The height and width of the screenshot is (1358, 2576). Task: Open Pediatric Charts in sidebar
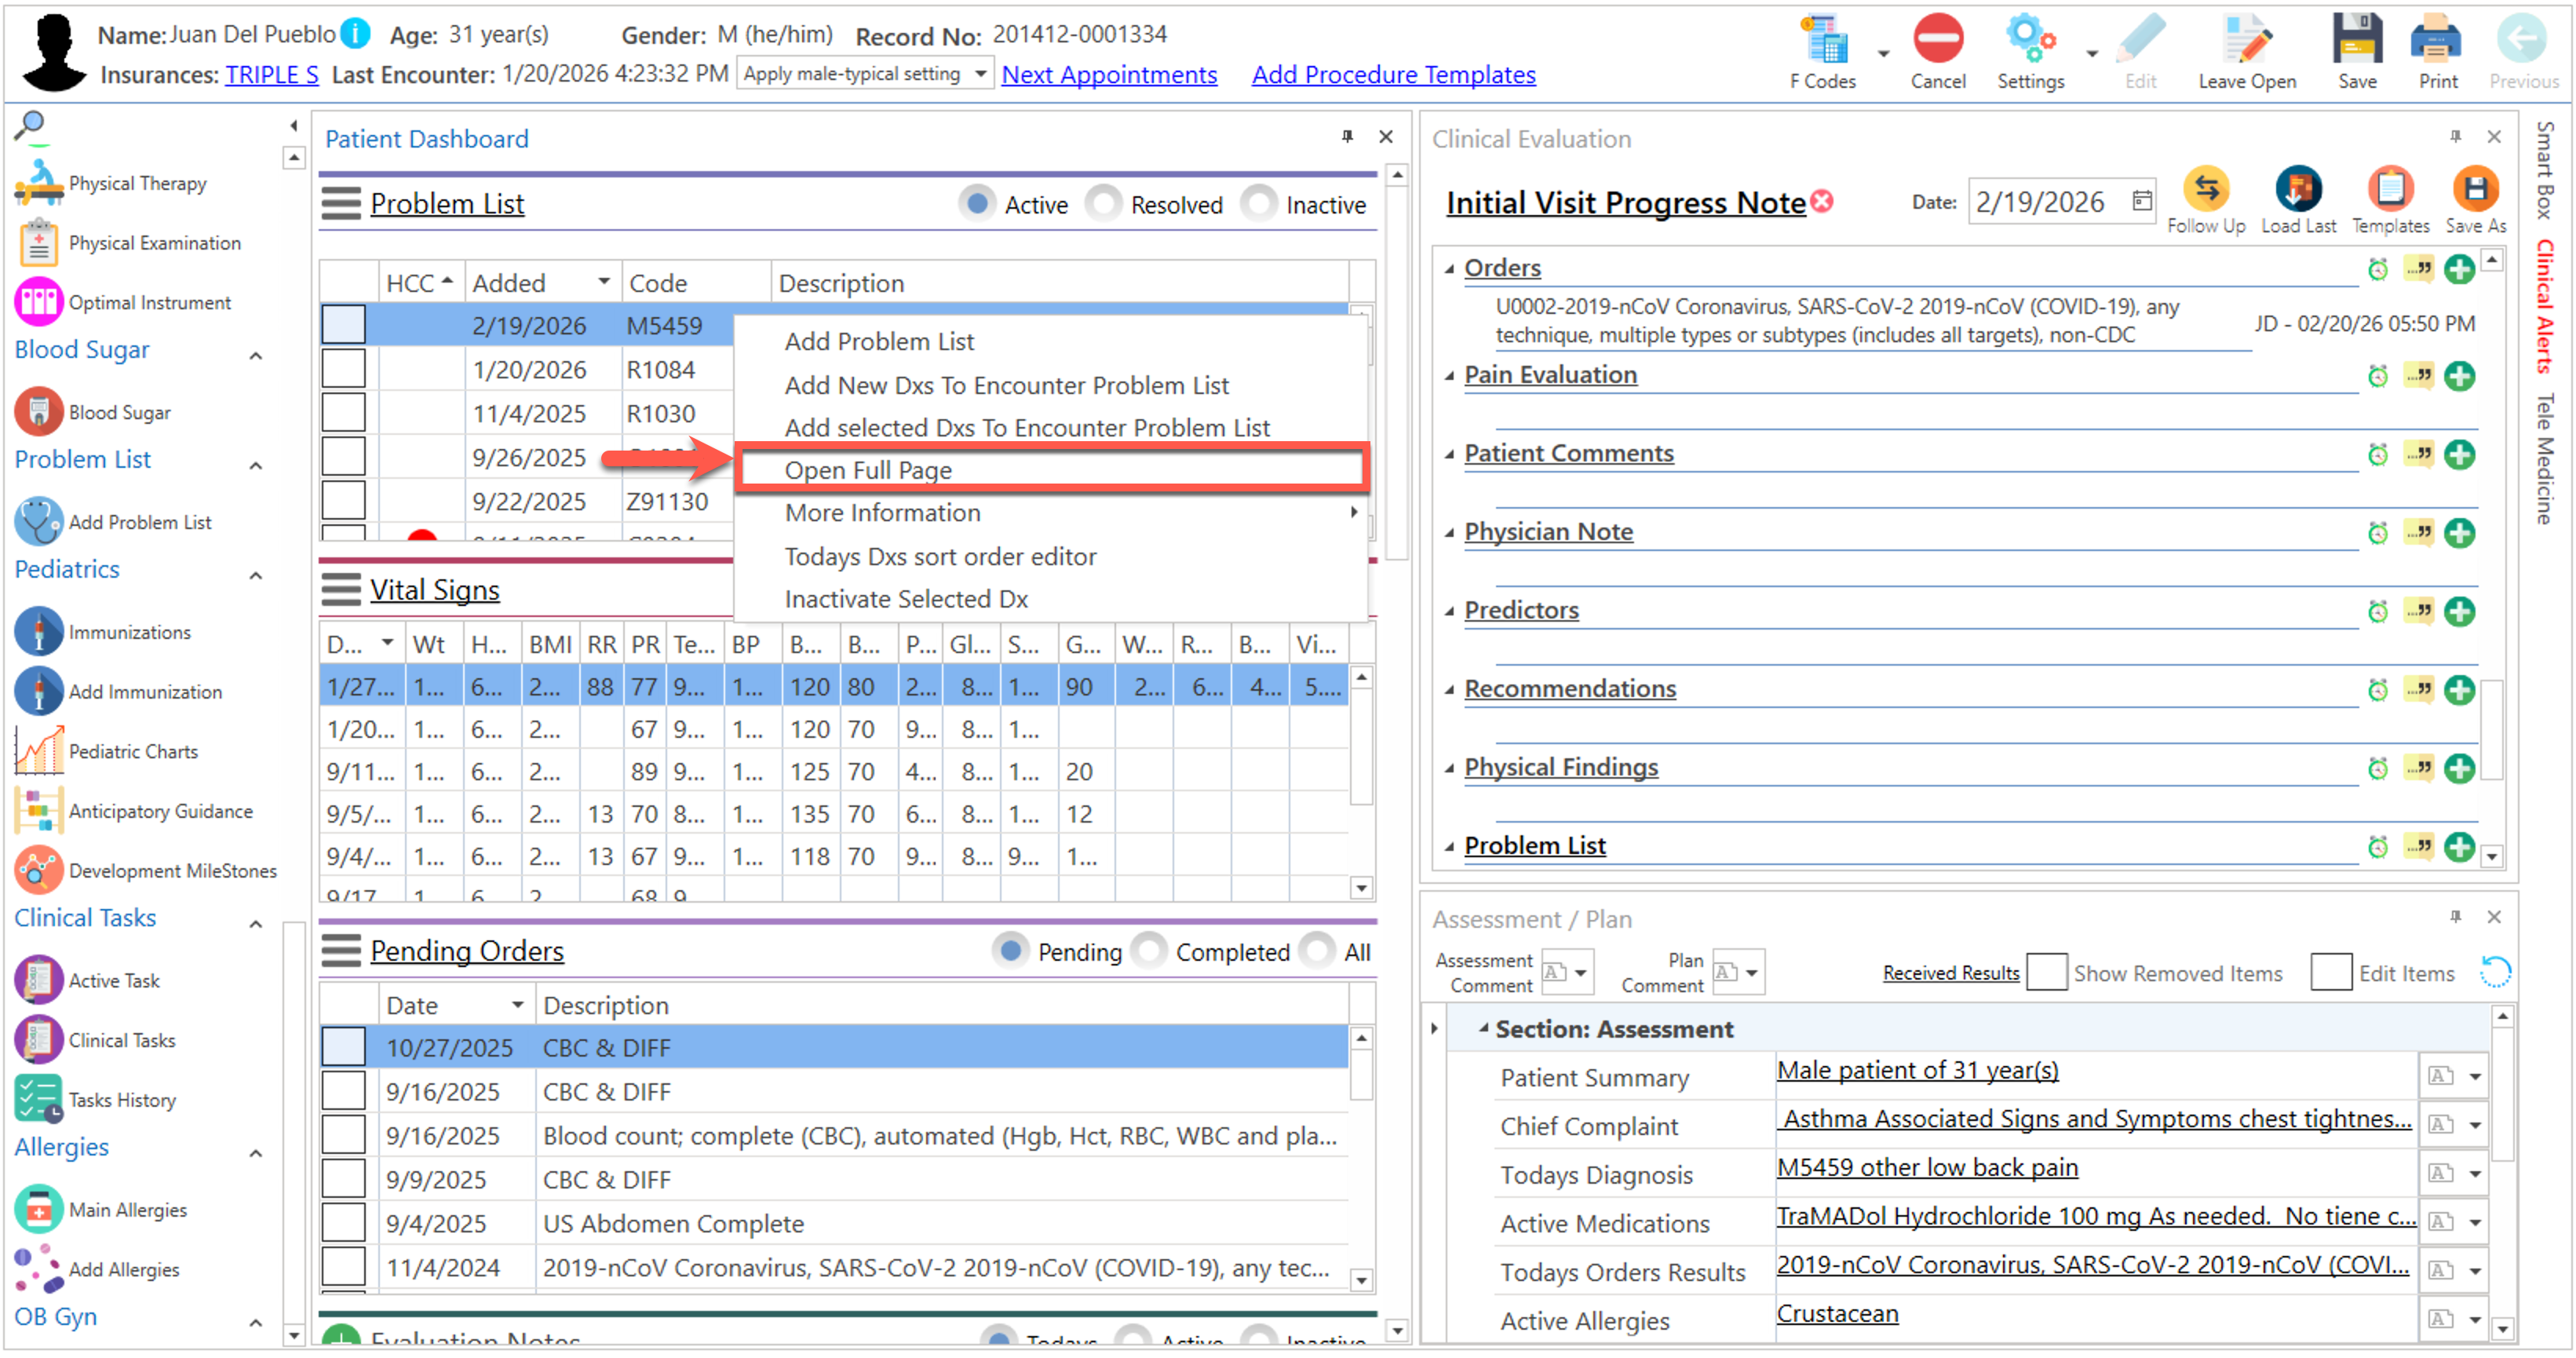(133, 751)
